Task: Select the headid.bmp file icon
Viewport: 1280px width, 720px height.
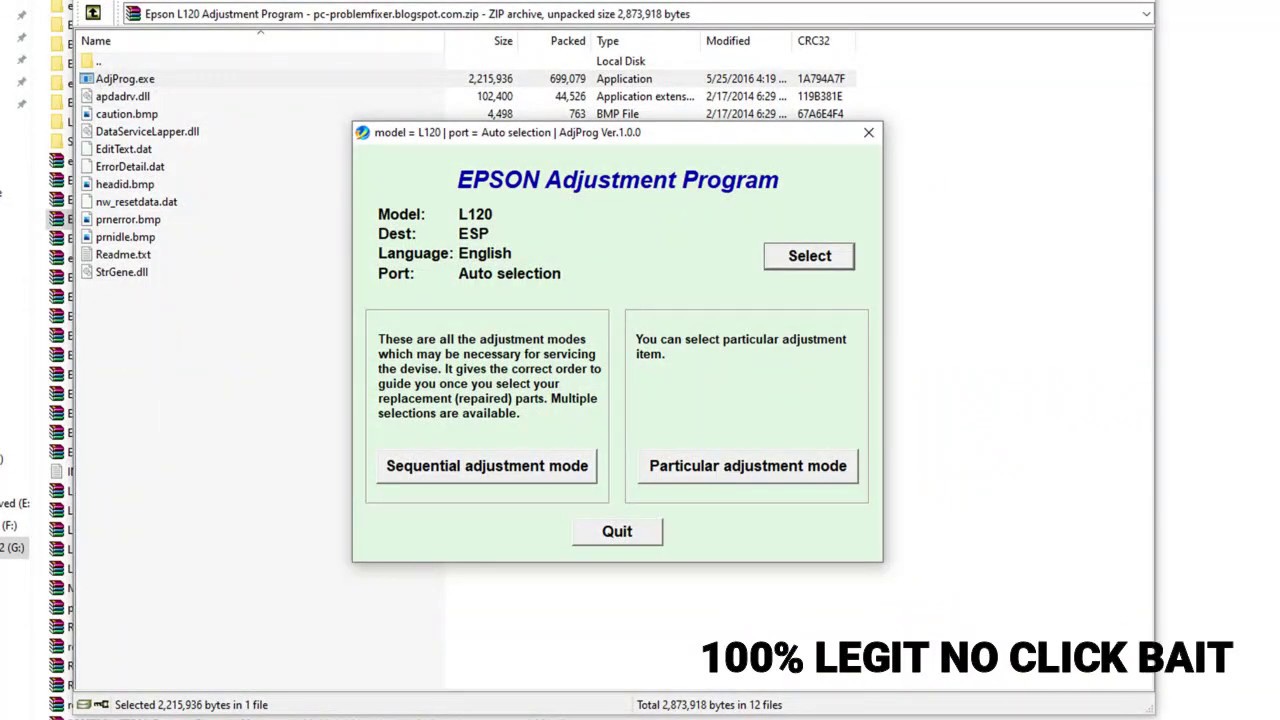Action: point(87,184)
